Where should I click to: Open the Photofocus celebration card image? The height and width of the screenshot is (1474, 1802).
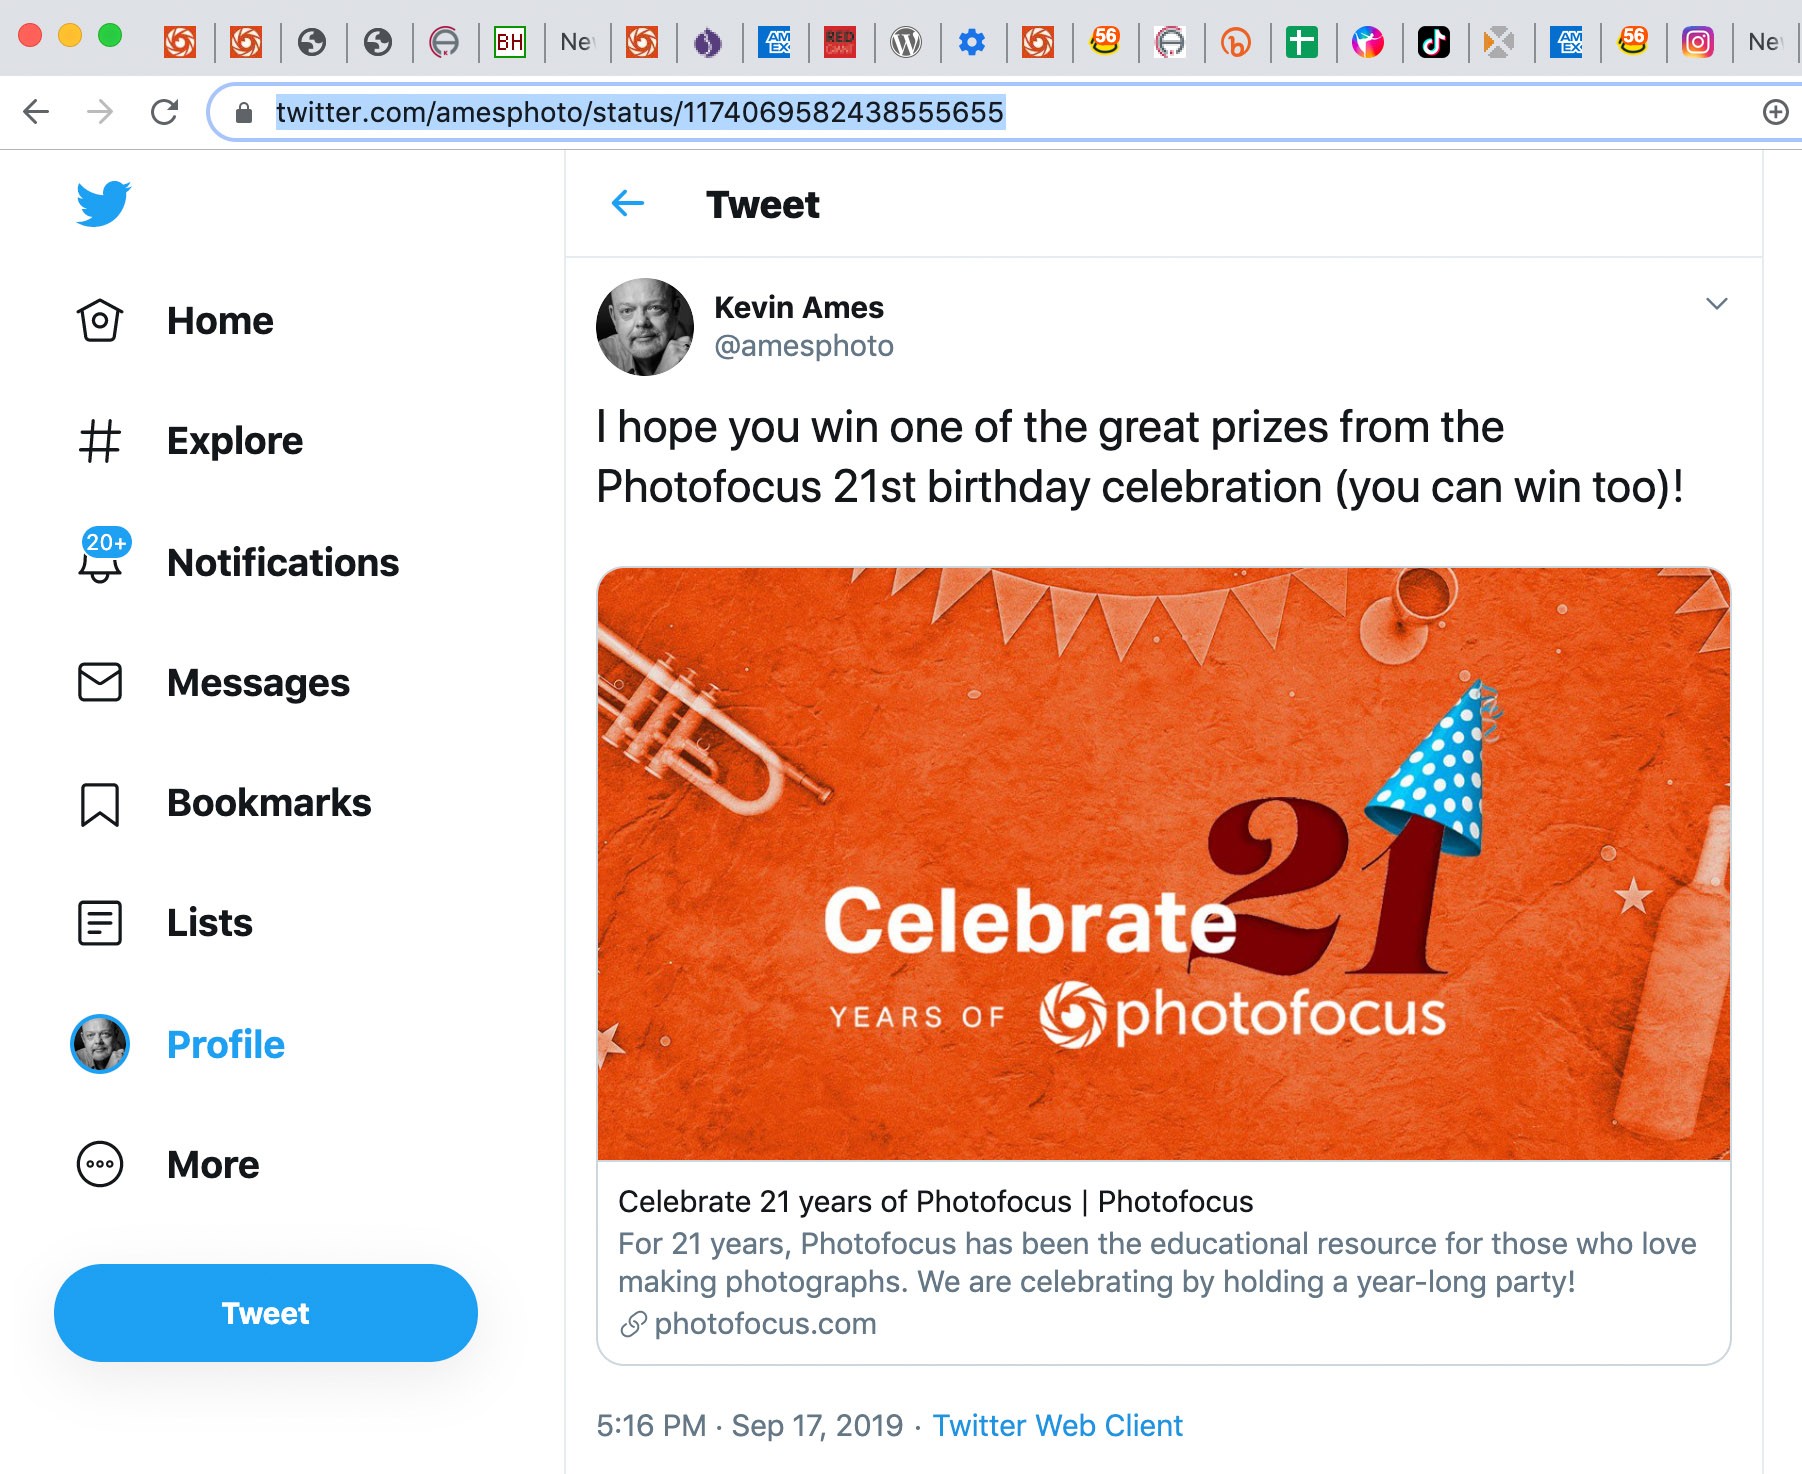coord(1163,864)
